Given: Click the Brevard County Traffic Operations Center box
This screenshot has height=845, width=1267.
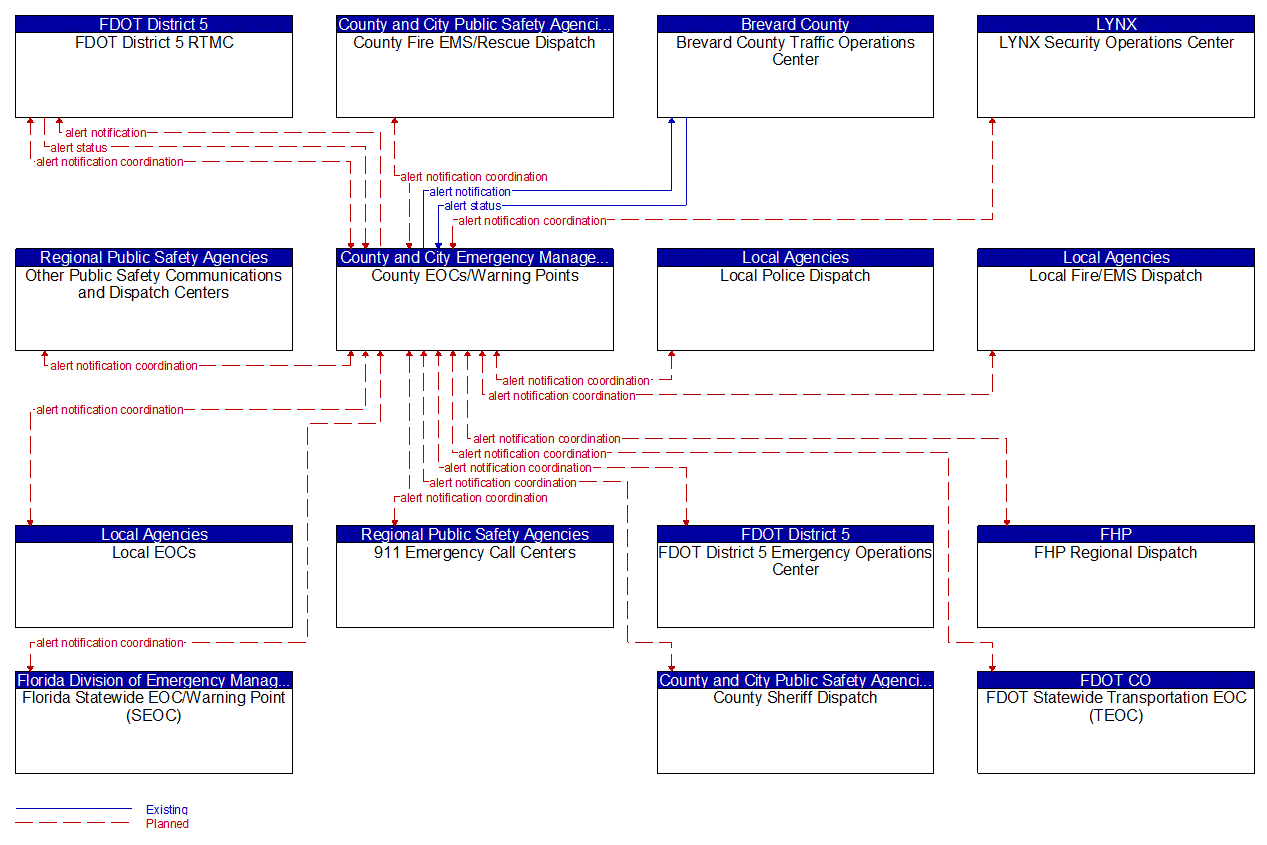Looking at the screenshot, I should pyautogui.click(x=795, y=67).
